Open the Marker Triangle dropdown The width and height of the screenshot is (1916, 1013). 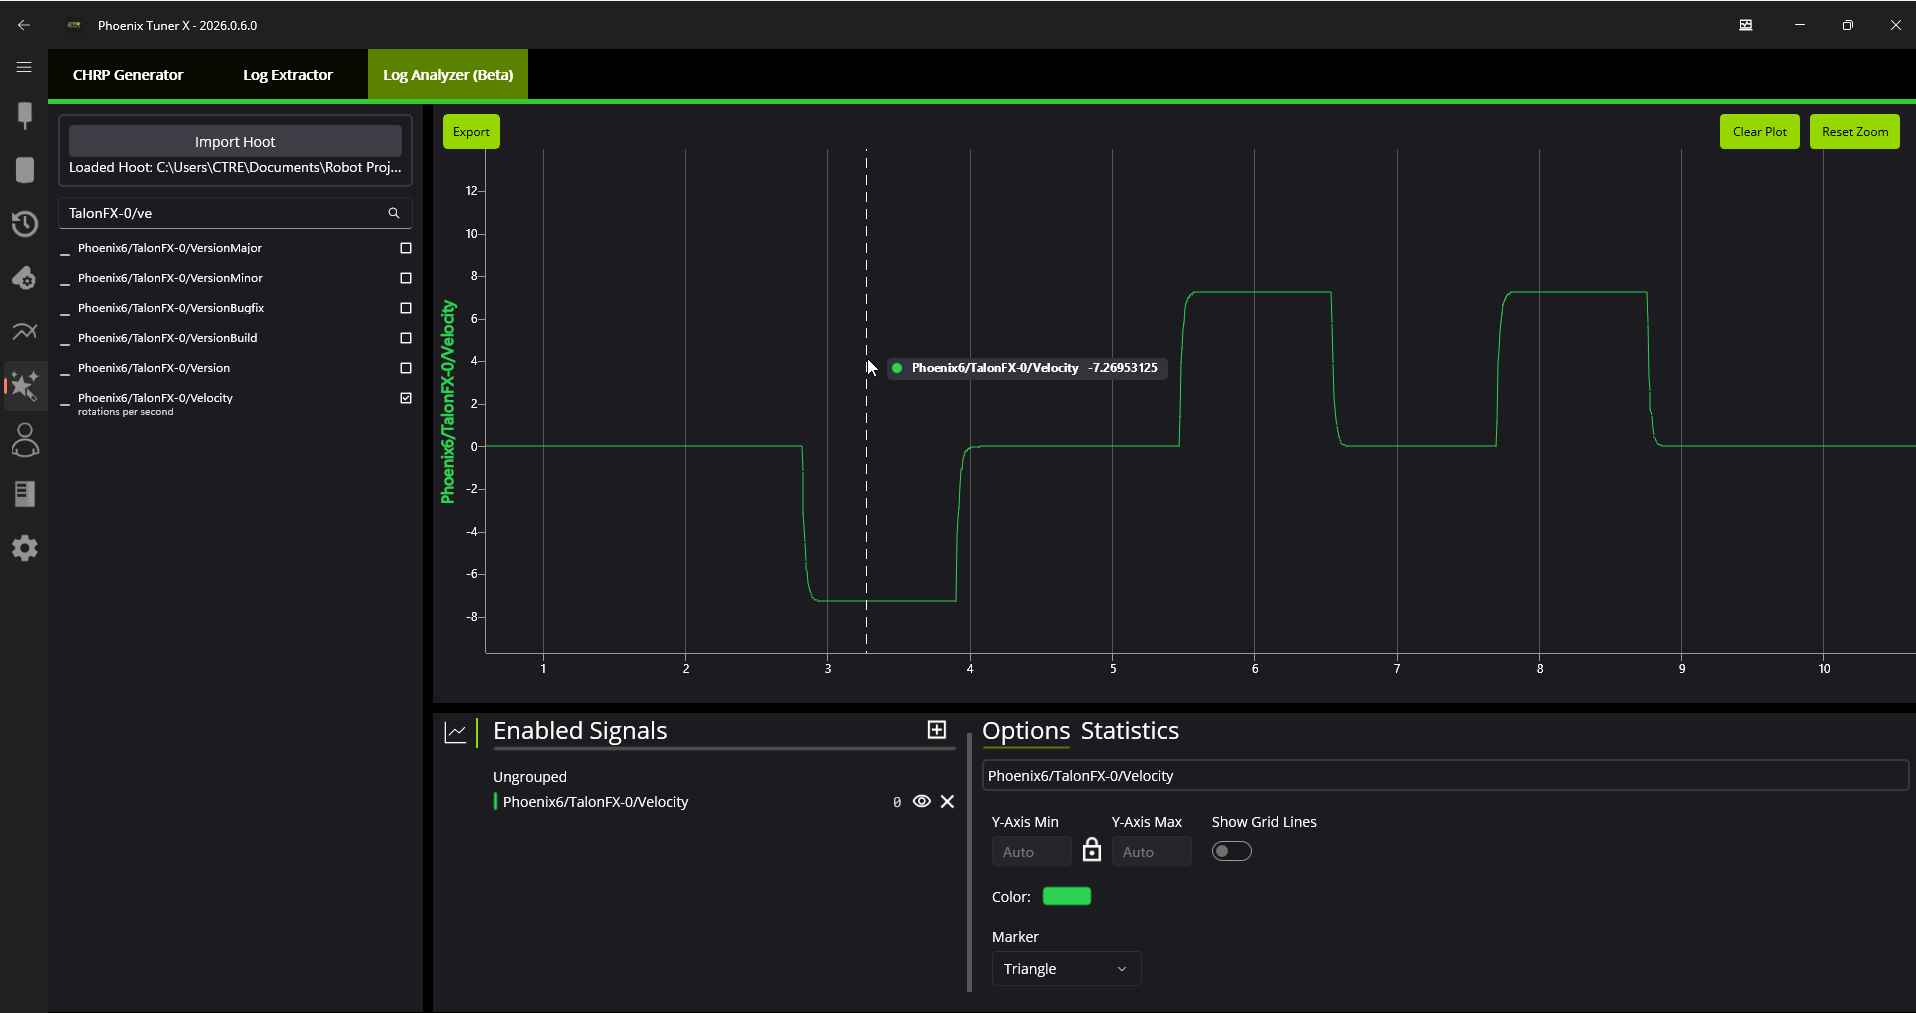click(x=1066, y=969)
